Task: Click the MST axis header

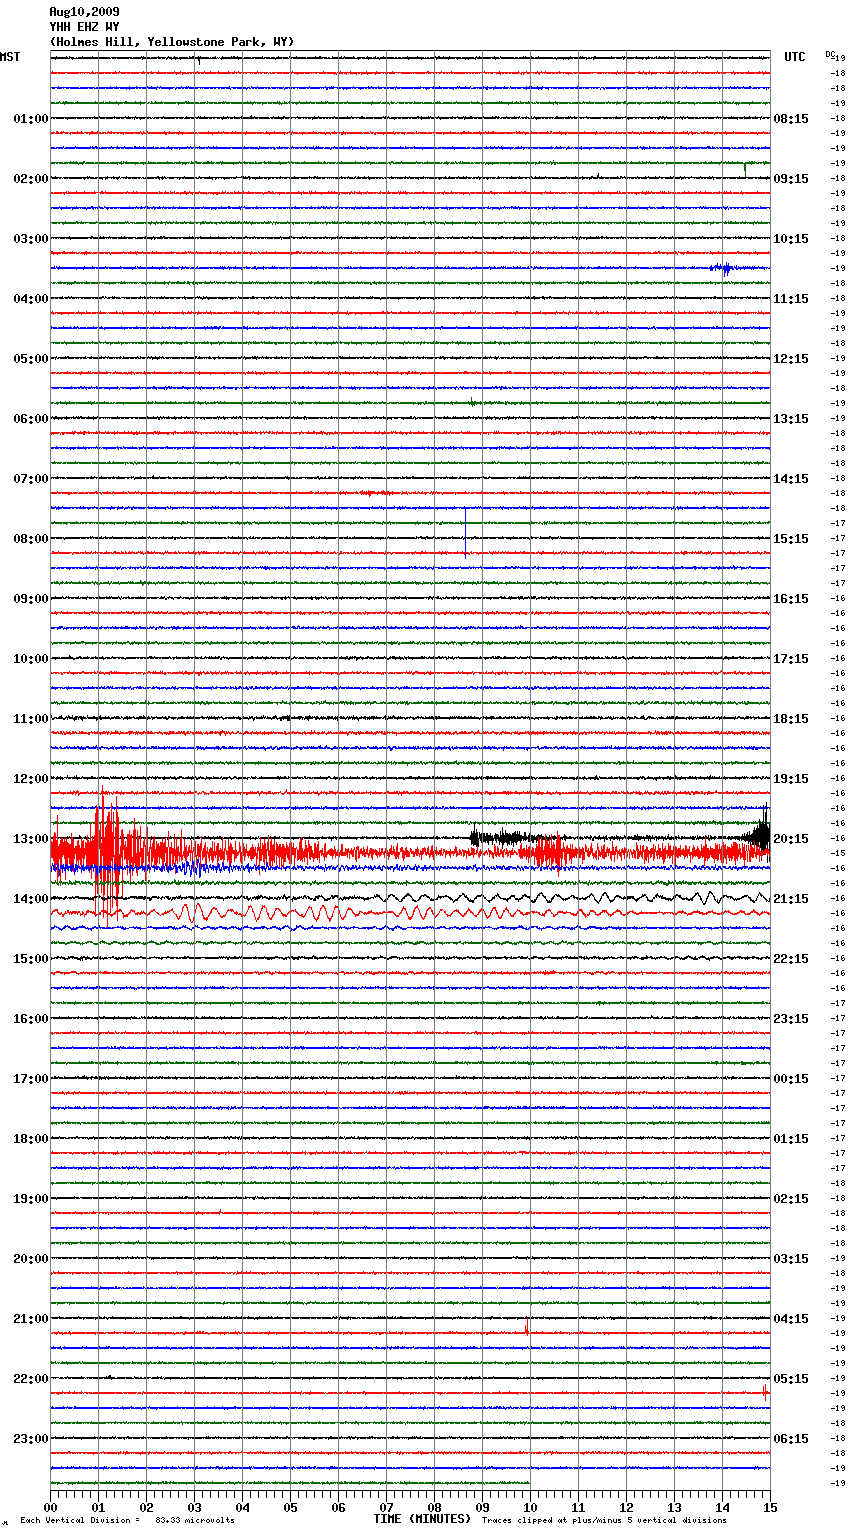Action: (10, 57)
